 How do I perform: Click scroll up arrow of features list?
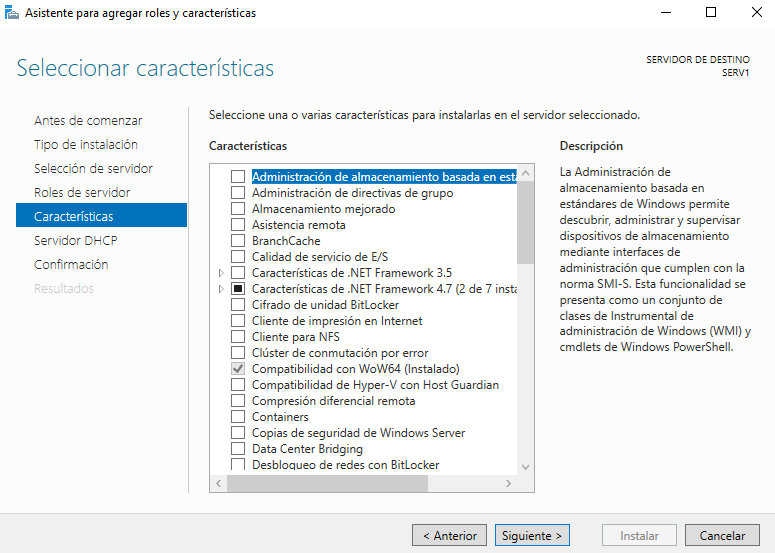[x=525, y=173]
